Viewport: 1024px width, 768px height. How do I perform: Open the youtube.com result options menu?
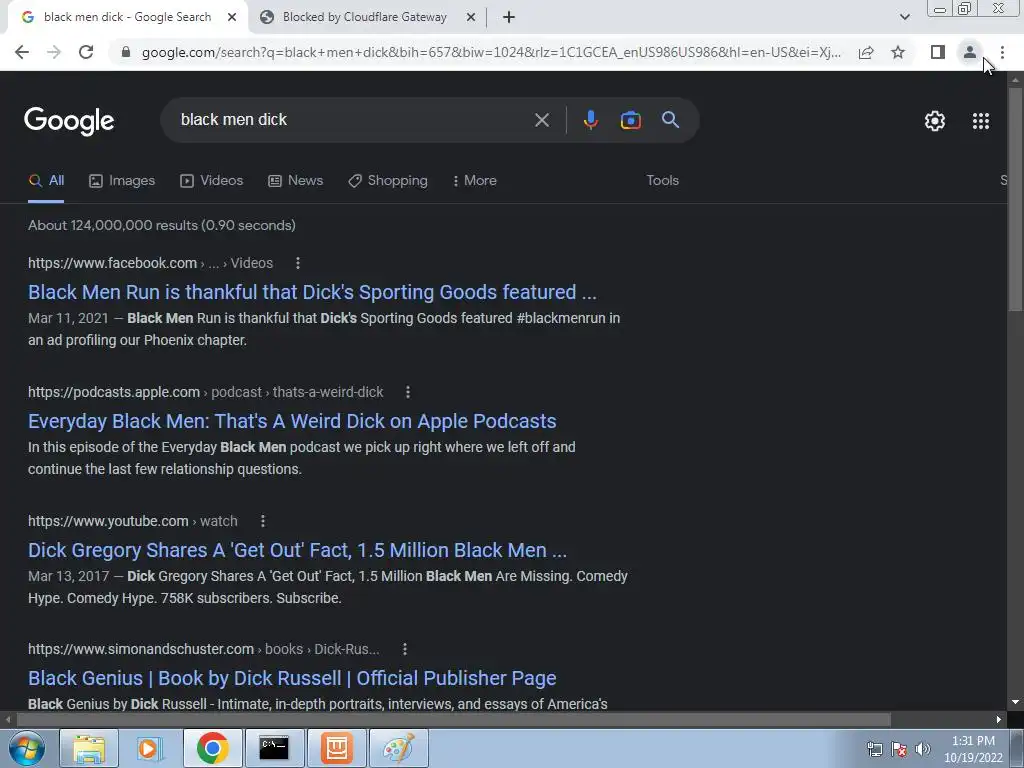(x=263, y=521)
